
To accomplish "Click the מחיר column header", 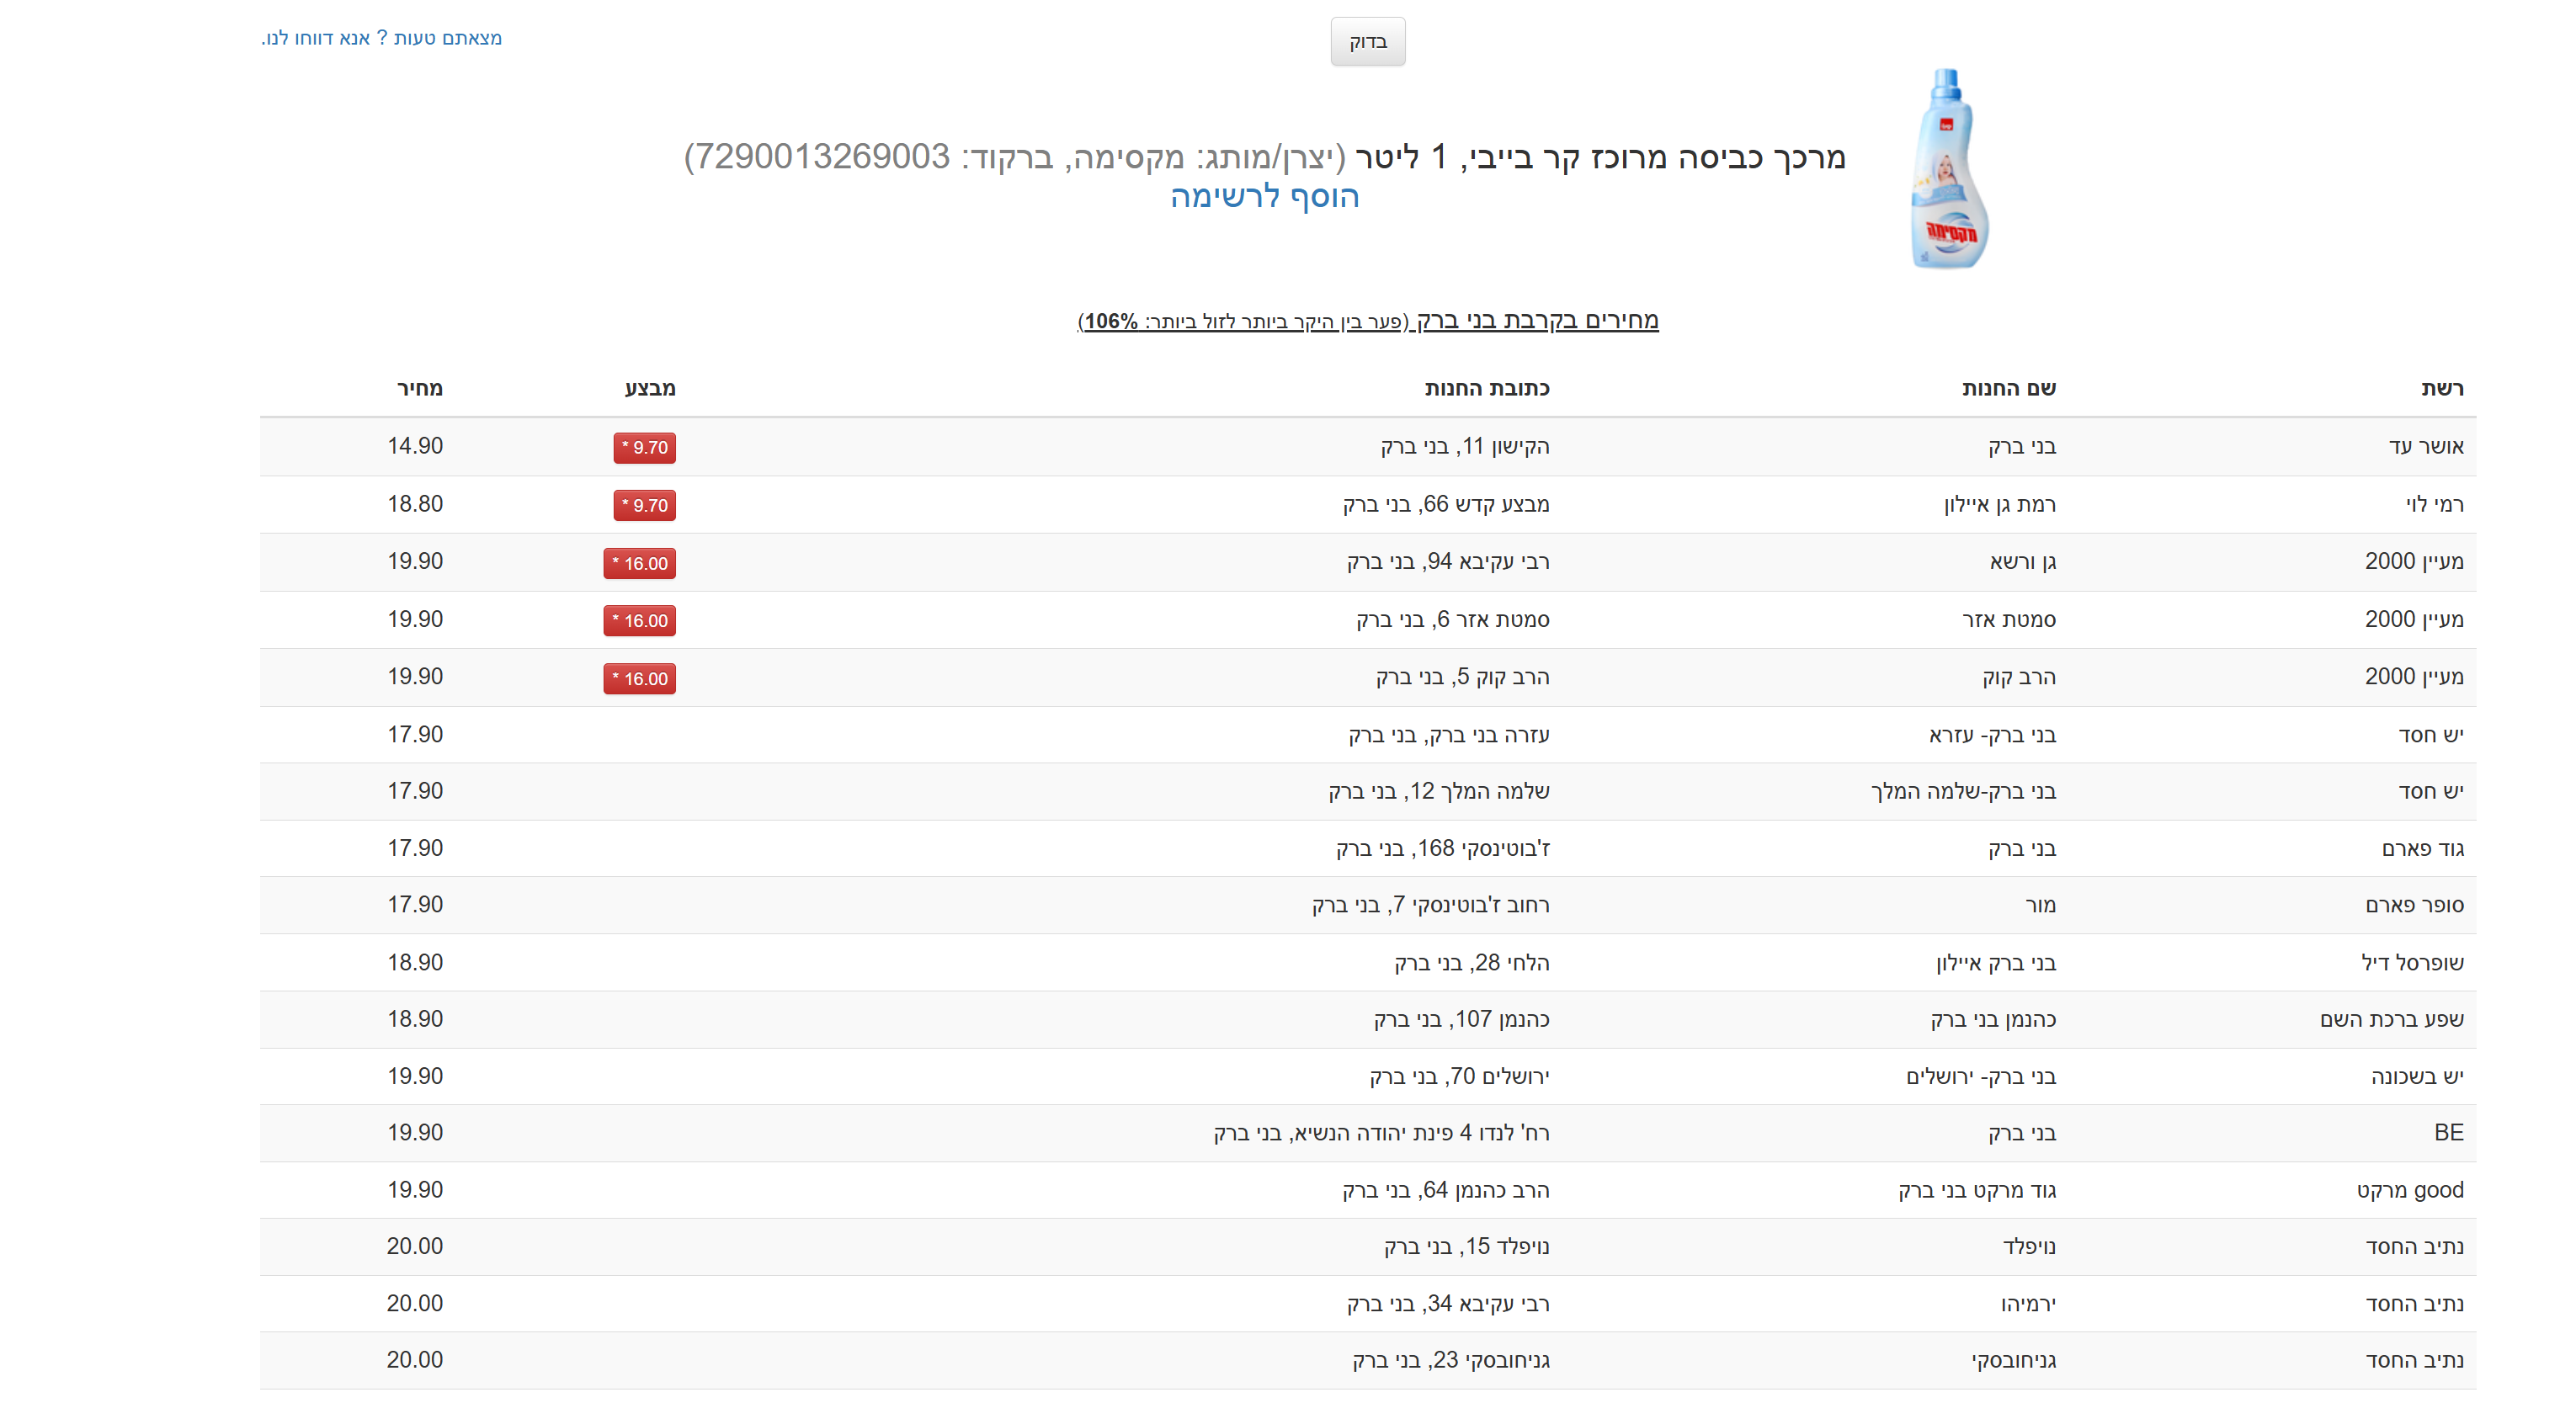I will 419,388.
